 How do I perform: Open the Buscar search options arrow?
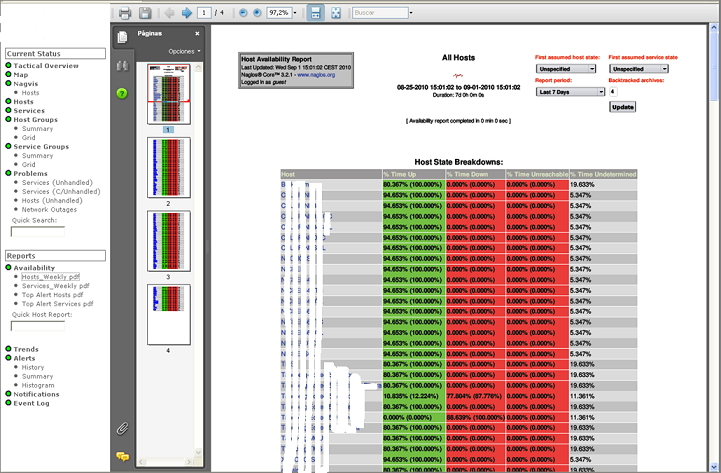411,13
